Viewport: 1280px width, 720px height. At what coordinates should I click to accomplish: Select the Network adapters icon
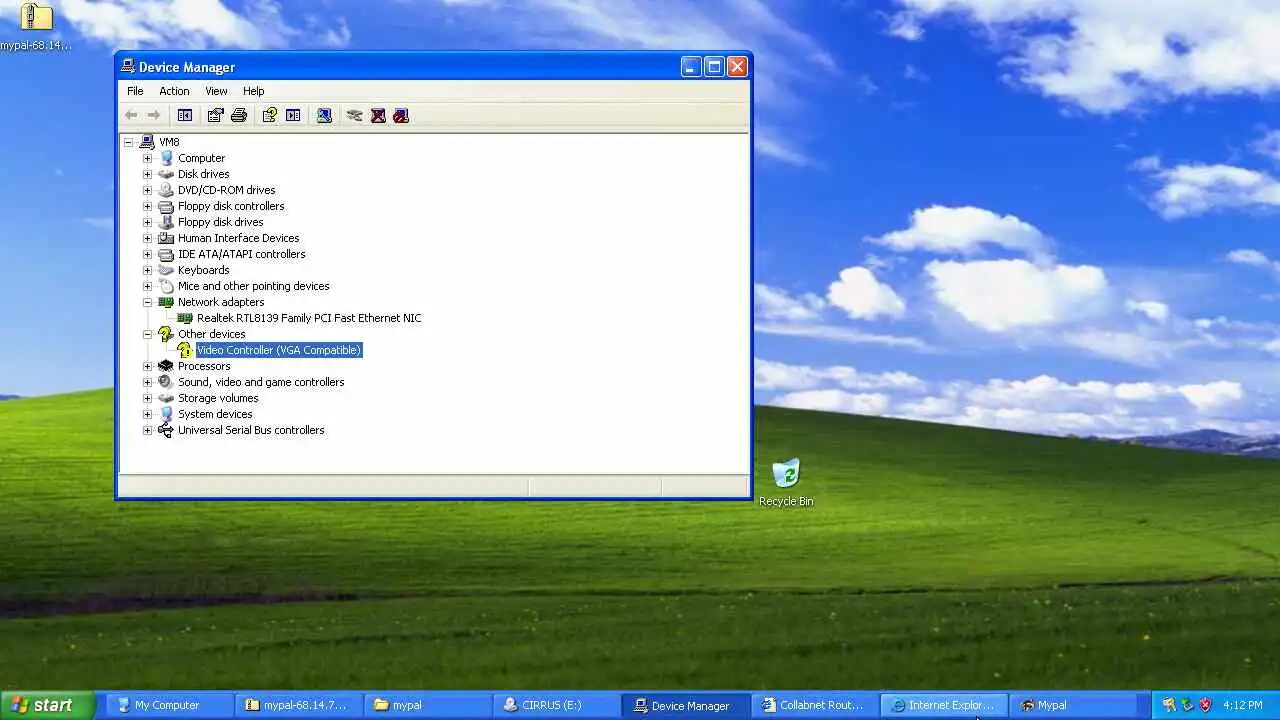(x=166, y=302)
